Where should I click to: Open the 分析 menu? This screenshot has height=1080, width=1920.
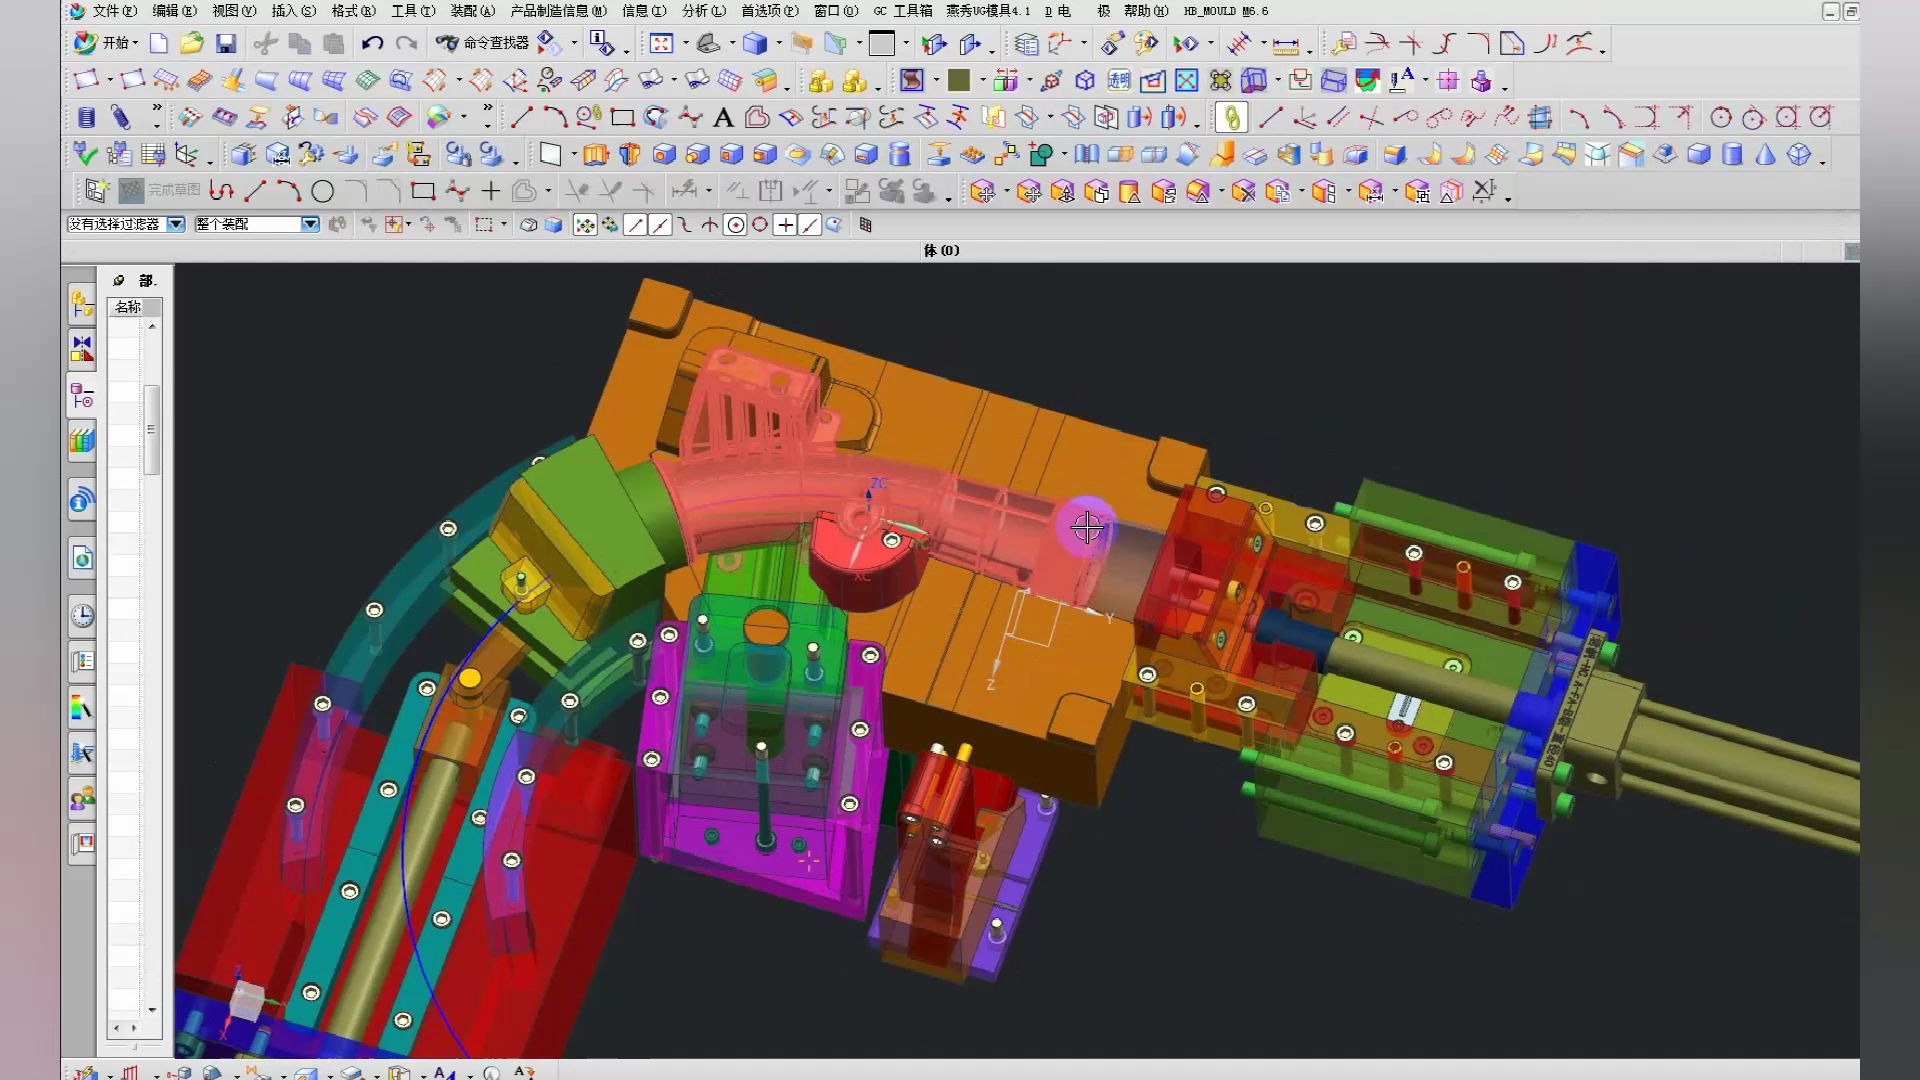(x=703, y=11)
